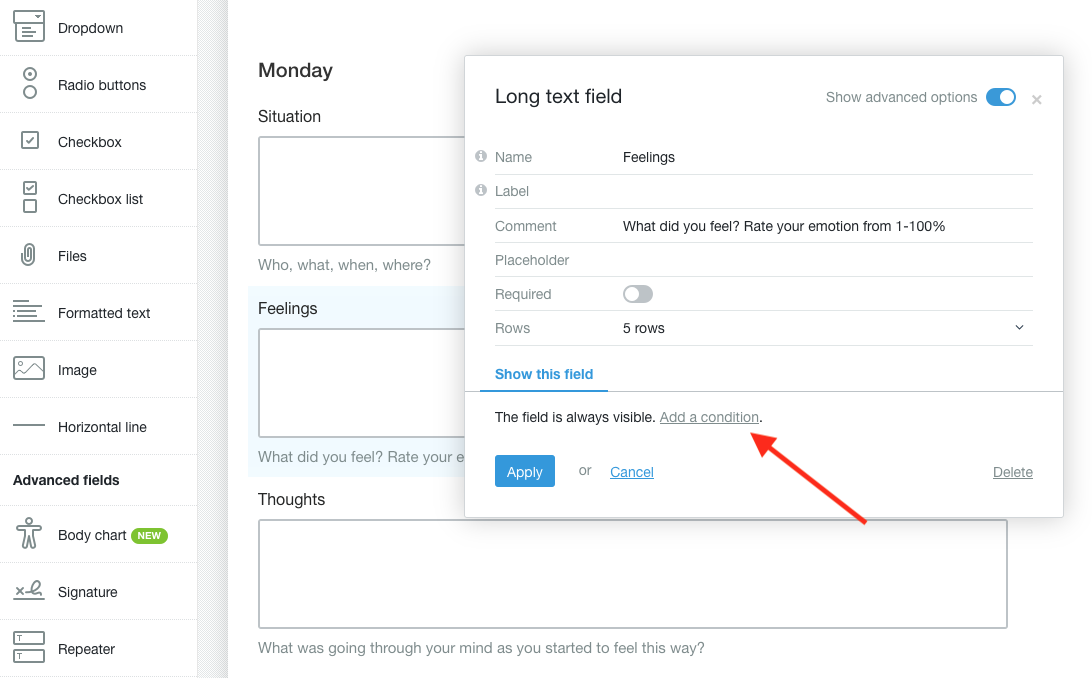Click the Add a condition link
The width and height of the screenshot is (1092, 678).
[x=709, y=417]
